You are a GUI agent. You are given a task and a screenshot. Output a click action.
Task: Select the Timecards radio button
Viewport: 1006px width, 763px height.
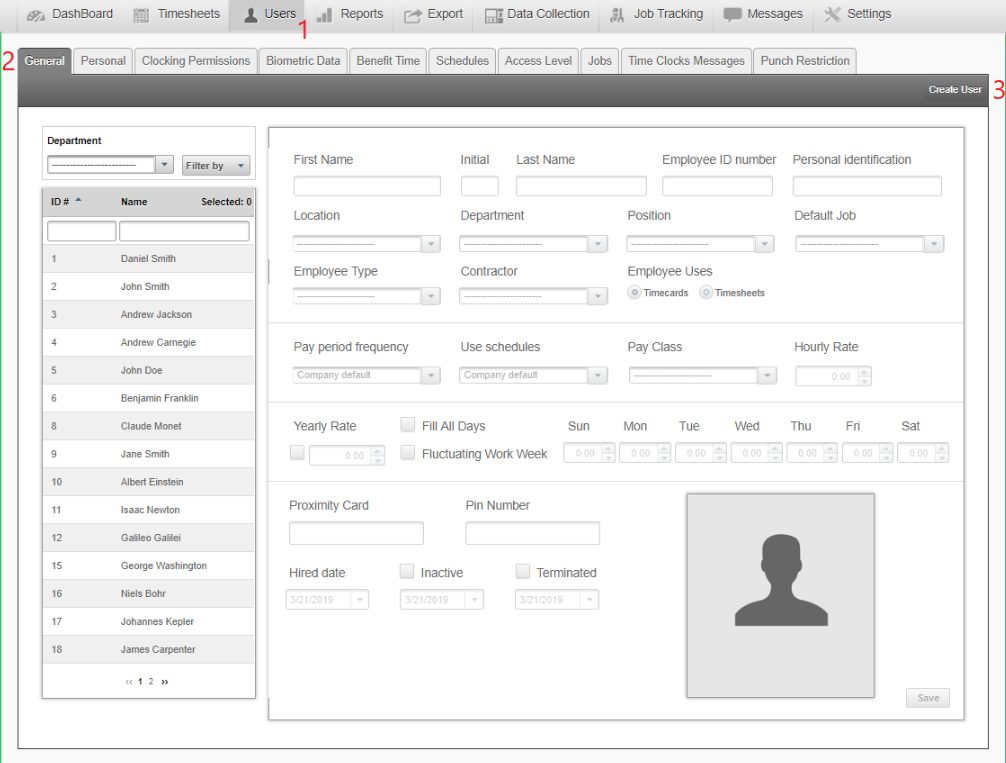(x=634, y=293)
